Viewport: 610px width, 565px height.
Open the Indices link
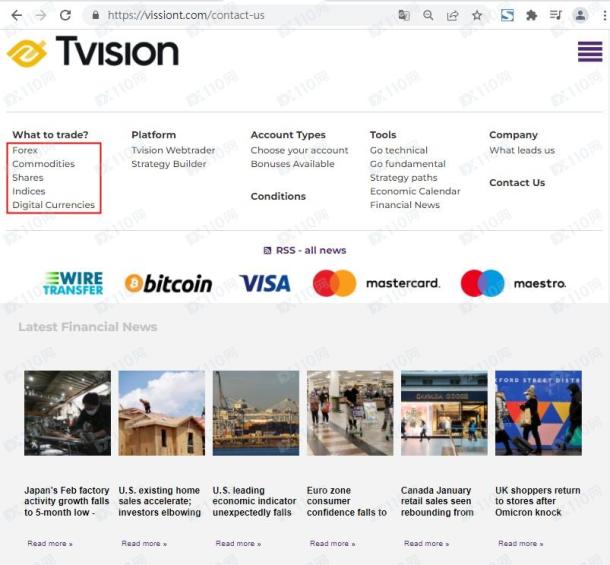point(29,191)
